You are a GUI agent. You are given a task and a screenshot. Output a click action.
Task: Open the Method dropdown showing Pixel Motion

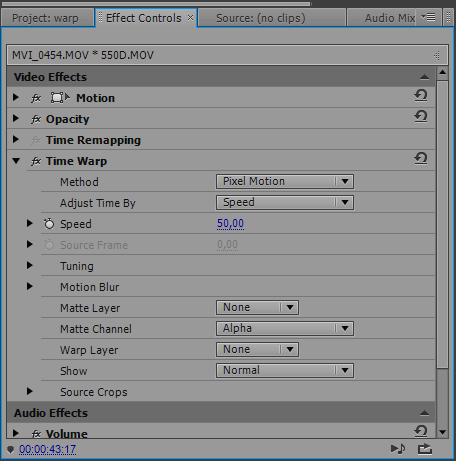[285, 182]
